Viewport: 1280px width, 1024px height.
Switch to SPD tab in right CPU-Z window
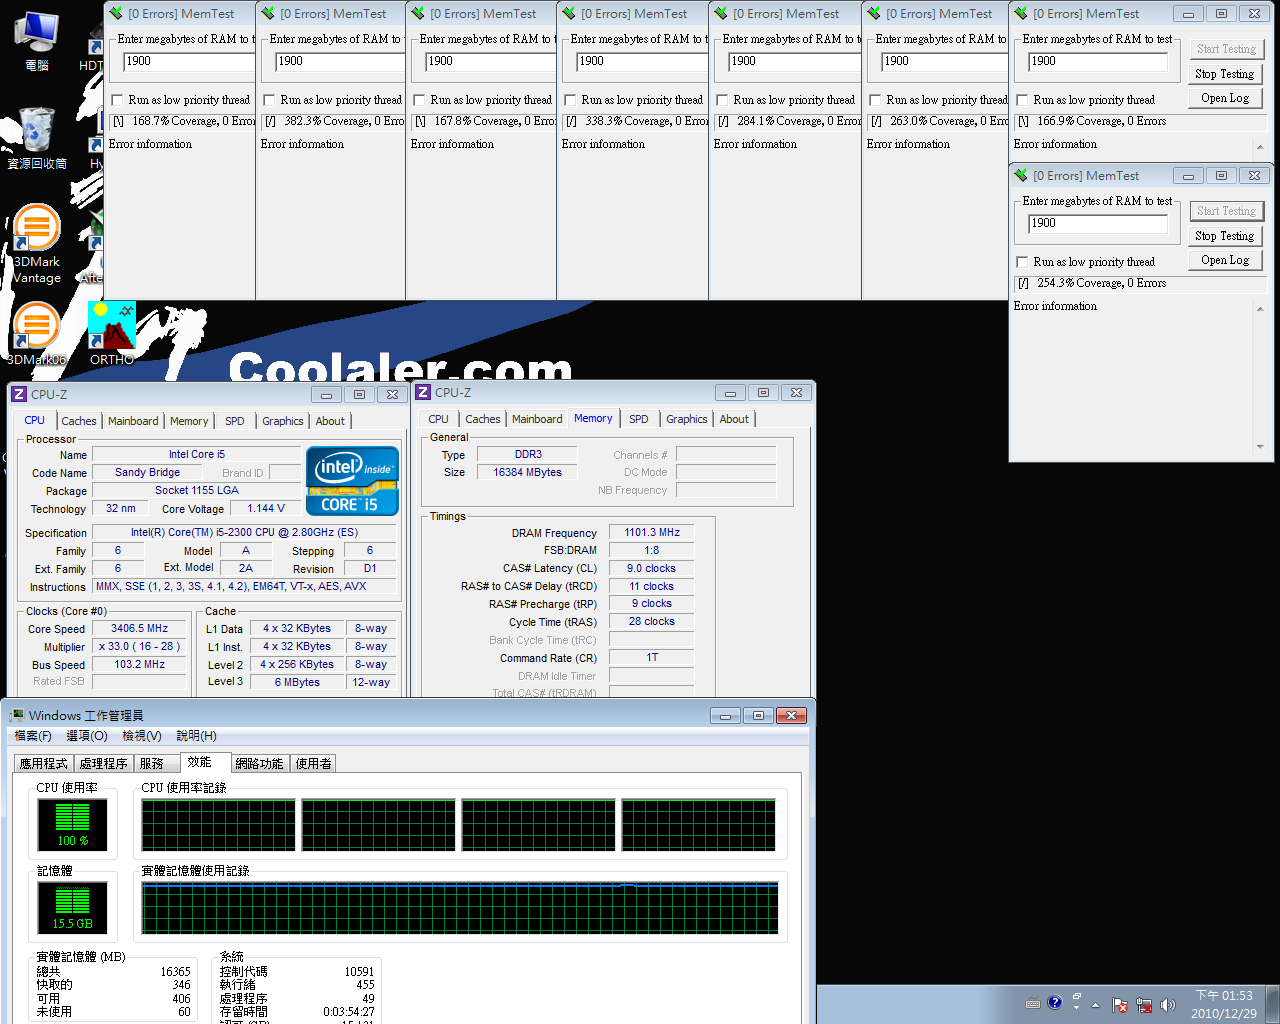pyautogui.click(x=639, y=419)
